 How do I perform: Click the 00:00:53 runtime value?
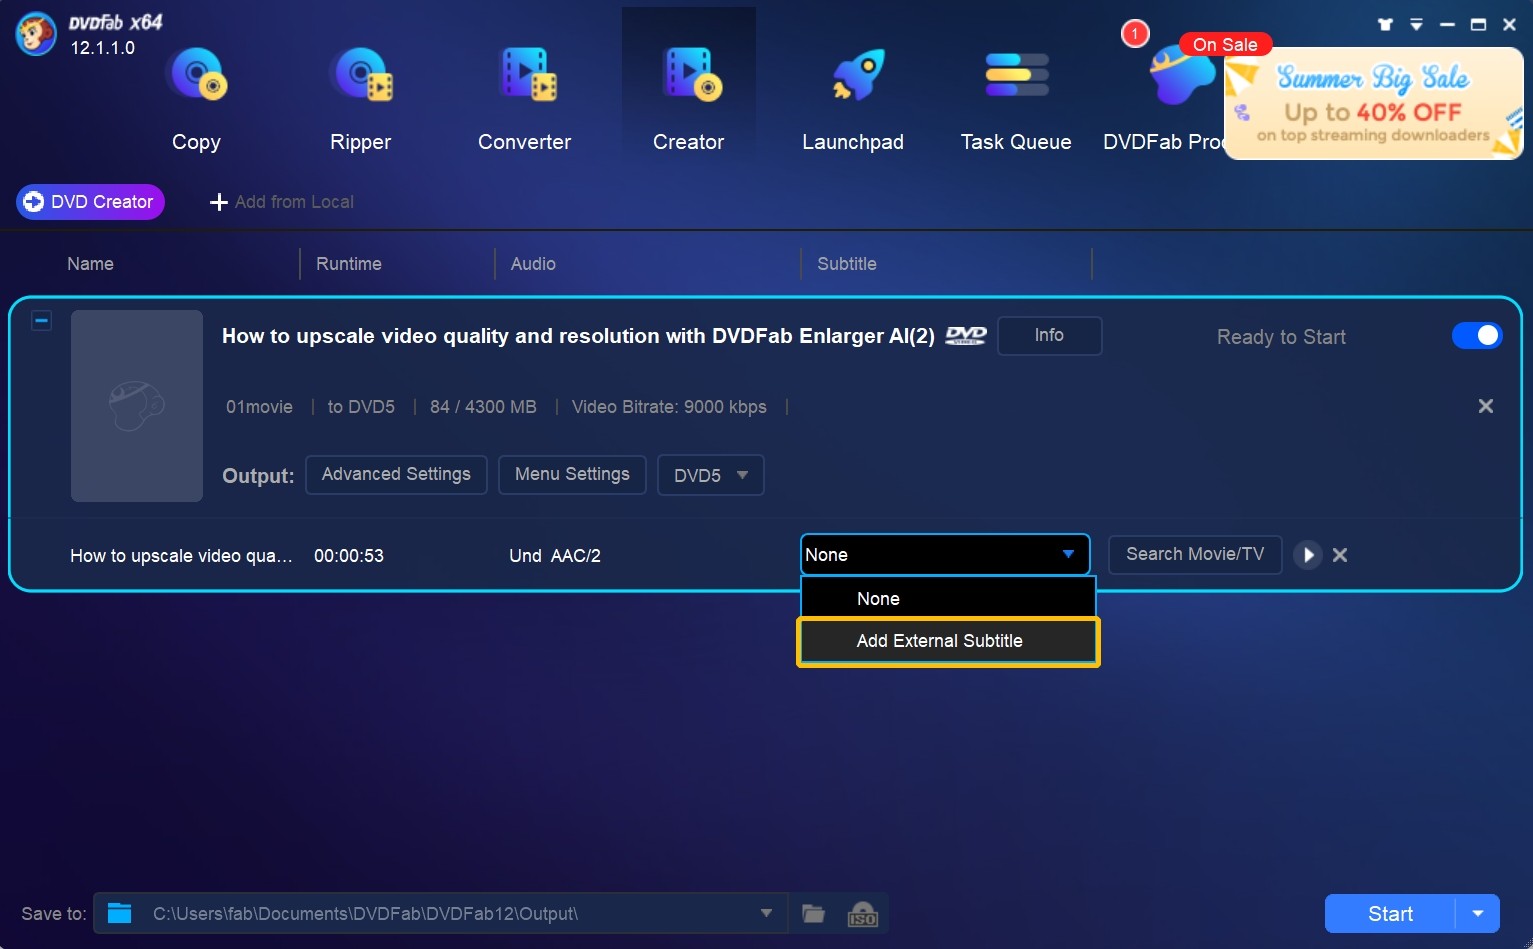pyautogui.click(x=349, y=556)
